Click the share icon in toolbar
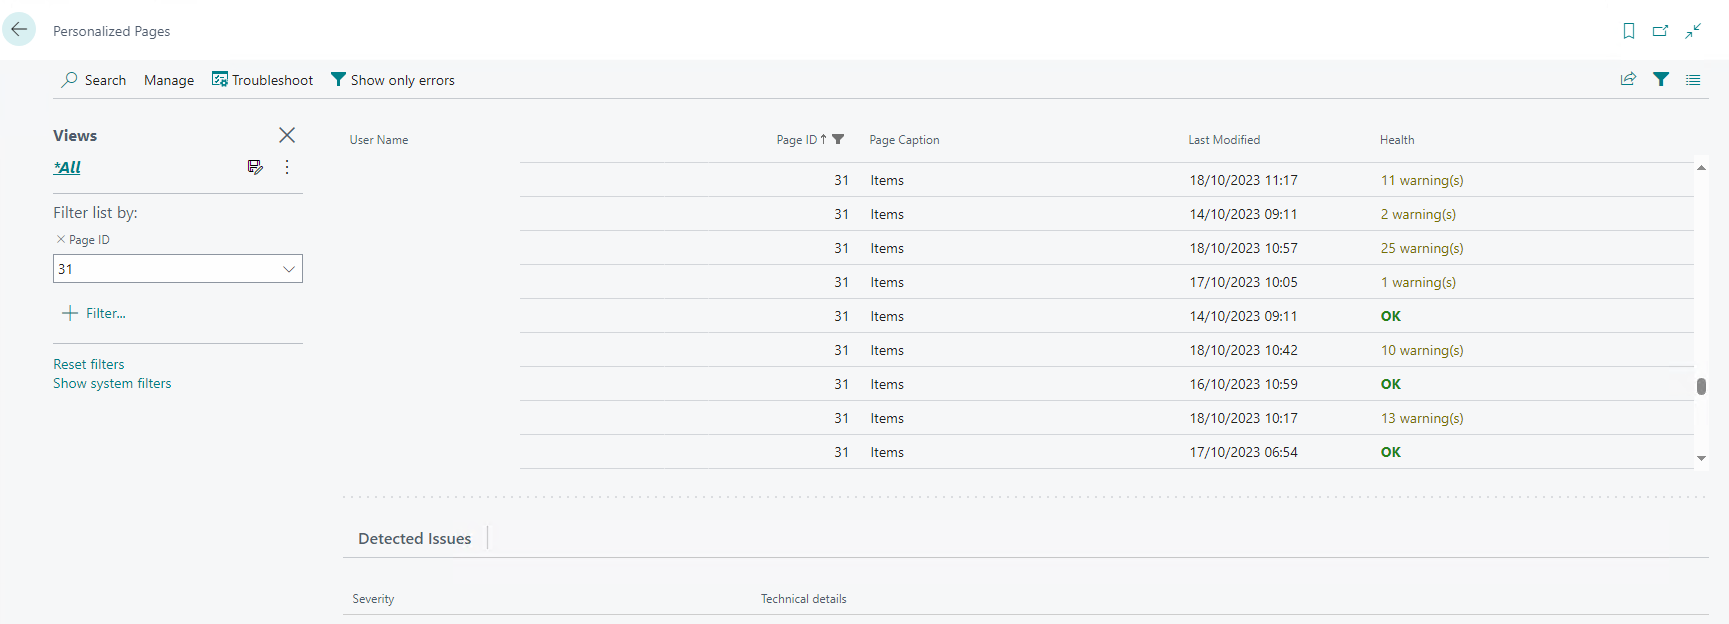 1628,79
